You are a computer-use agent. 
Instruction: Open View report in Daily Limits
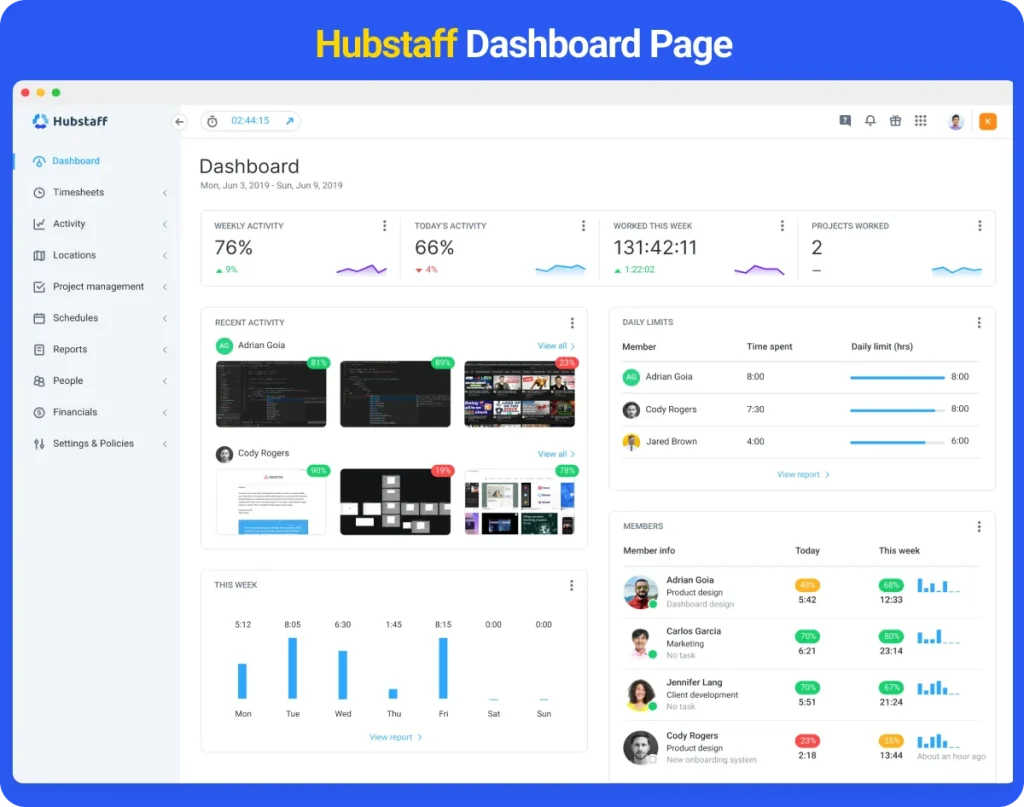(803, 475)
